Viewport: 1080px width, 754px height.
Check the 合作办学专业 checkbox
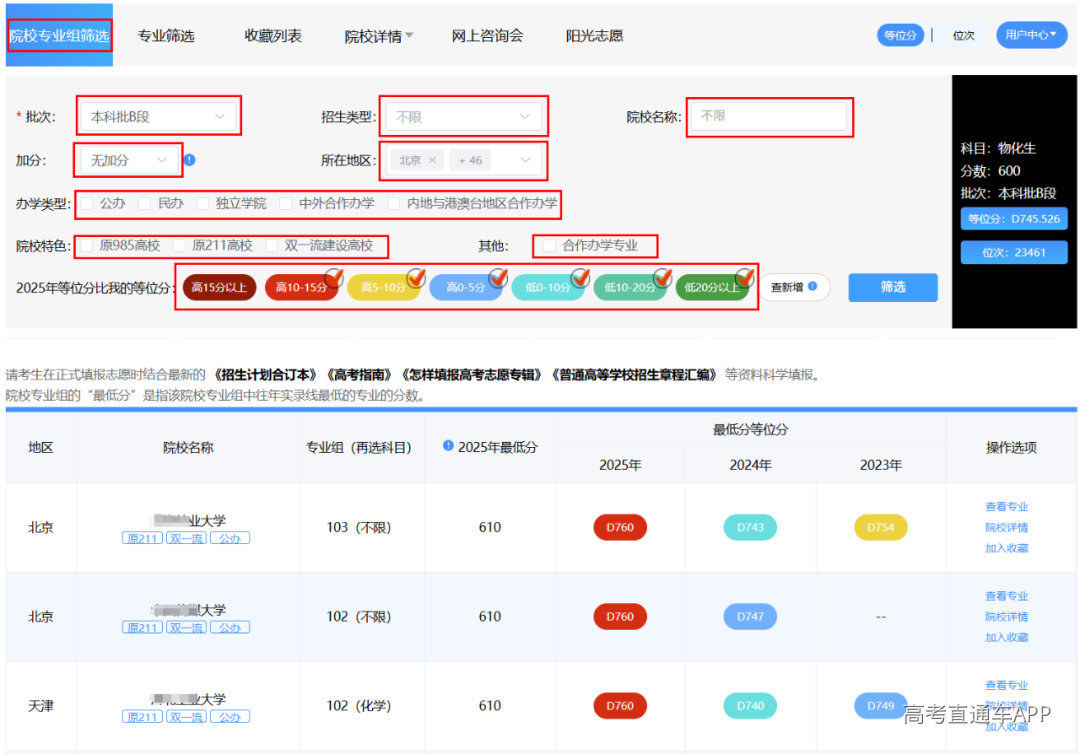point(549,245)
